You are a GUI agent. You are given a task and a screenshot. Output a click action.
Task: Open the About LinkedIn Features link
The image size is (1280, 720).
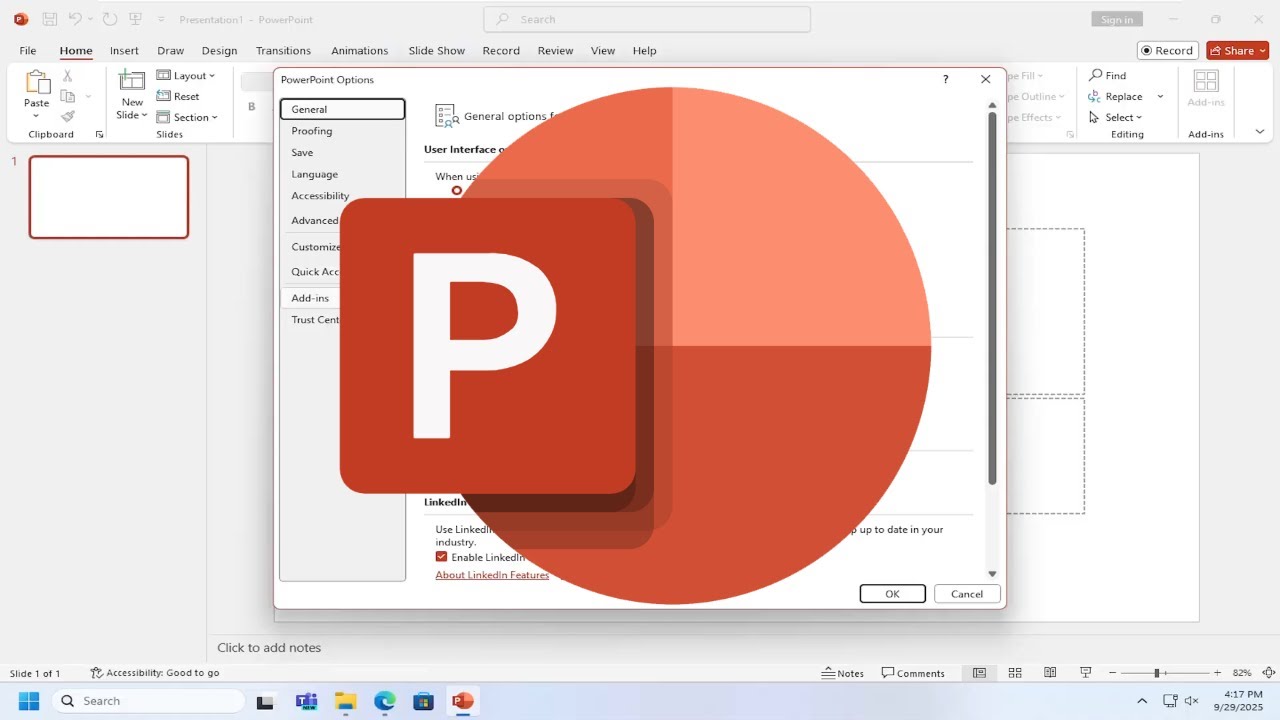pyautogui.click(x=492, y=575)
